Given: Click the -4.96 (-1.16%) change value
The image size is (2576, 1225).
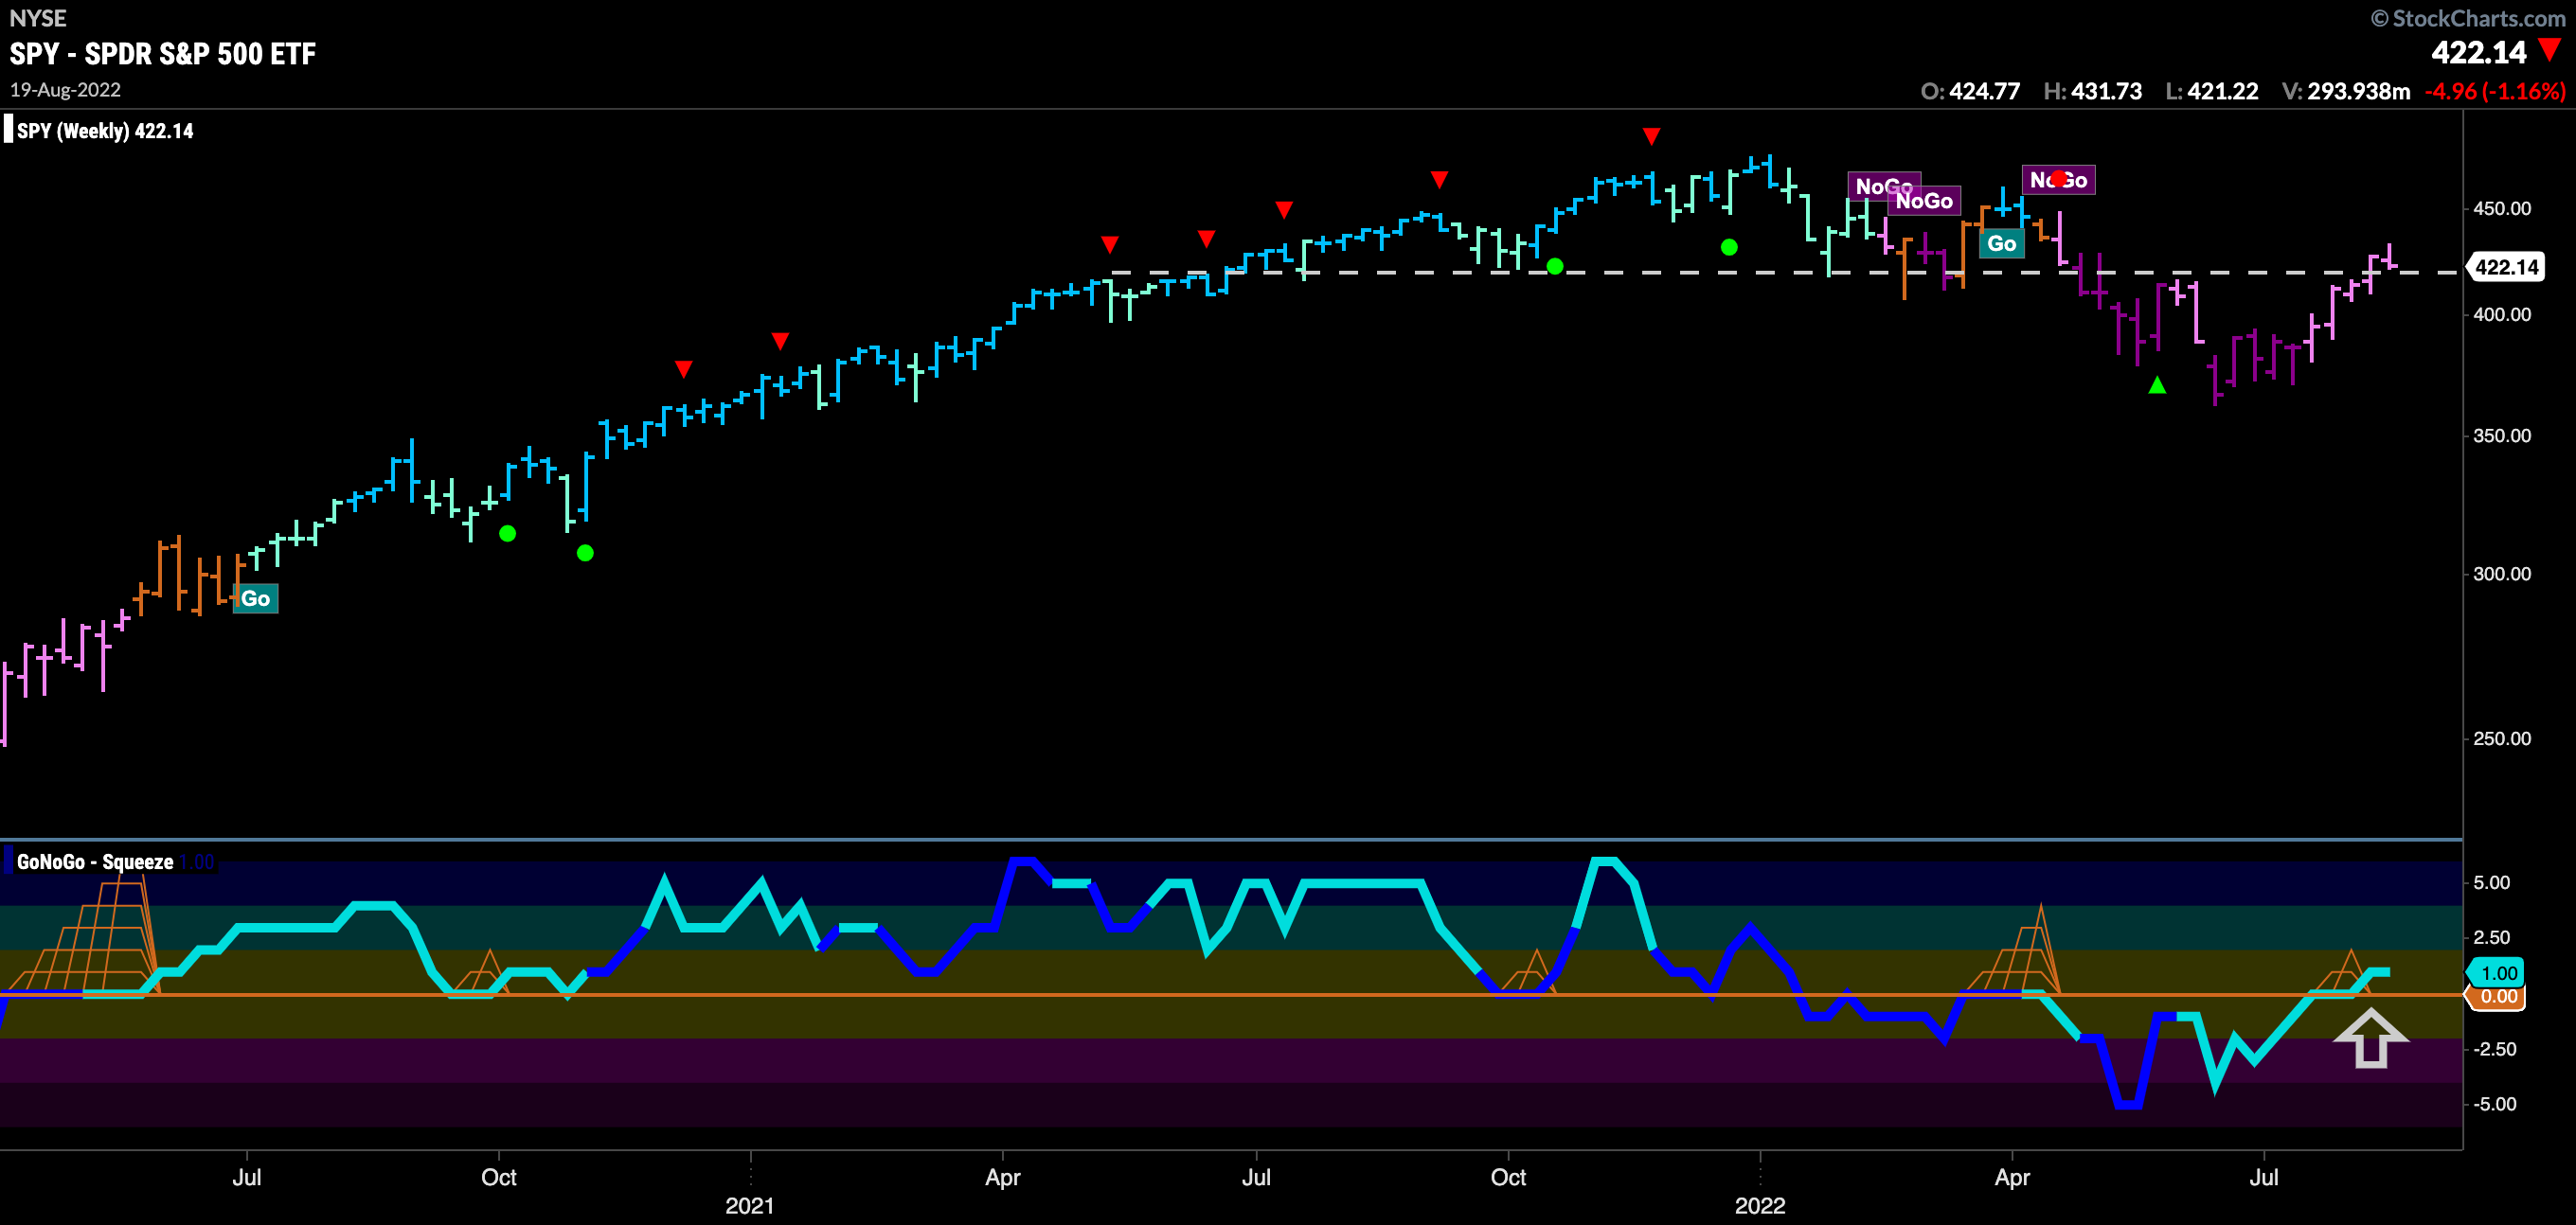Looking at the screenshot, I should (x=2495, y=91).
